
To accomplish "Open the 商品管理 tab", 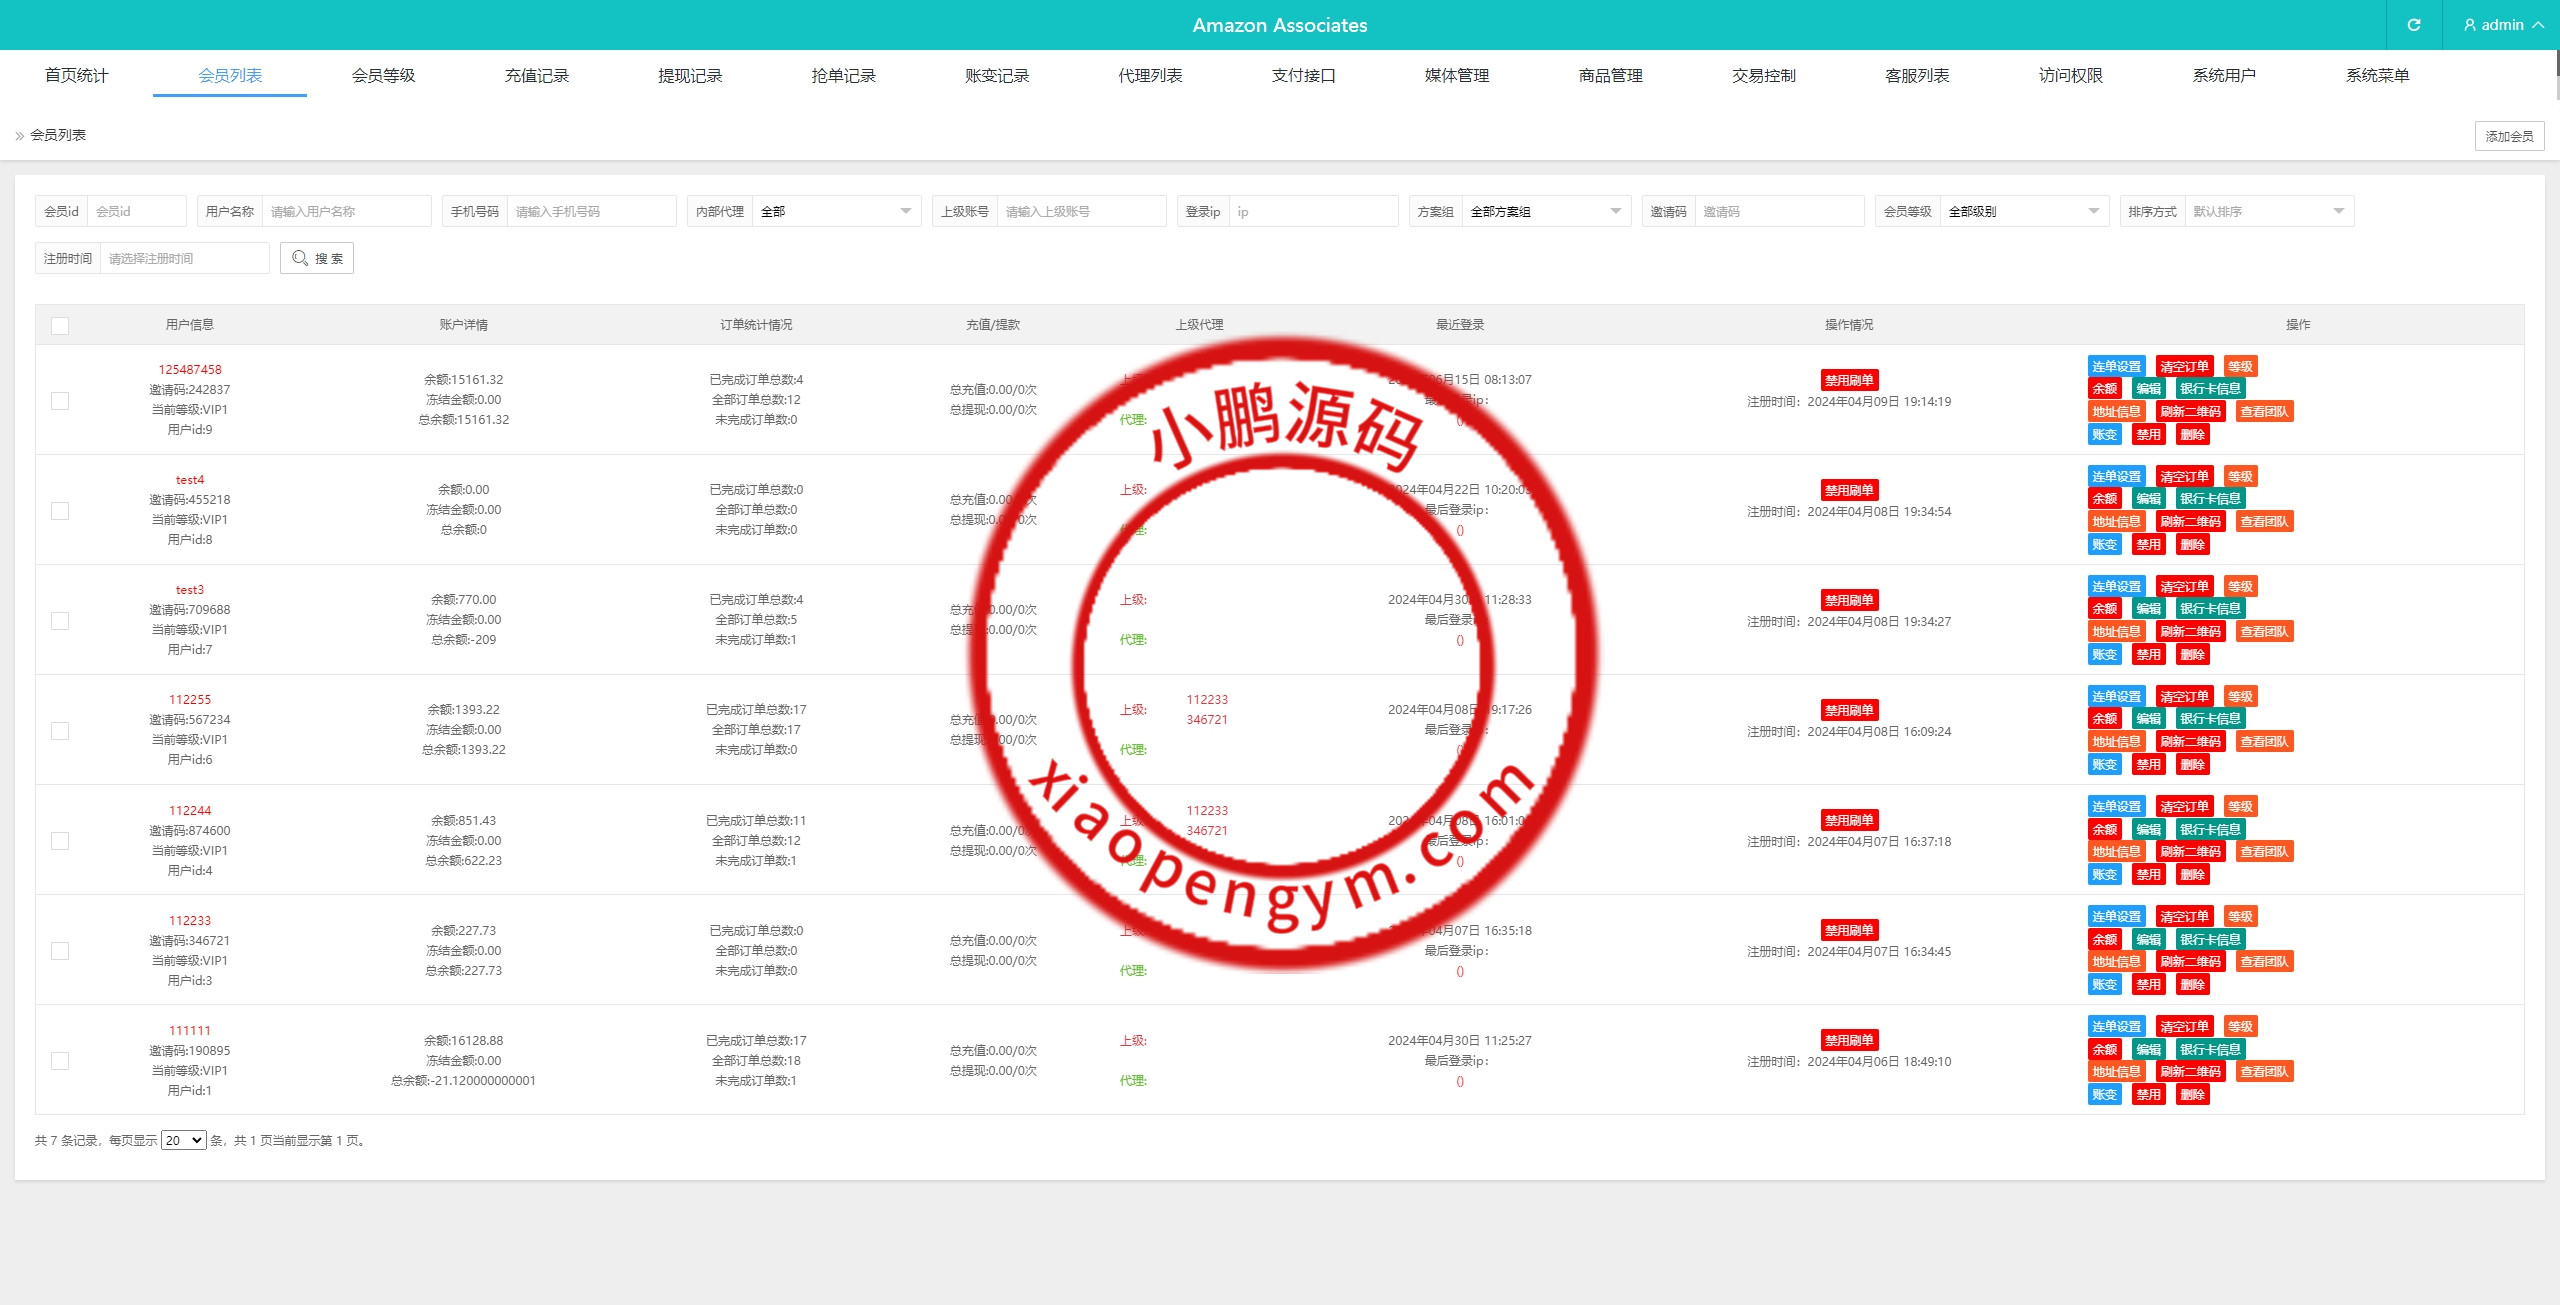I will 1610,76.
